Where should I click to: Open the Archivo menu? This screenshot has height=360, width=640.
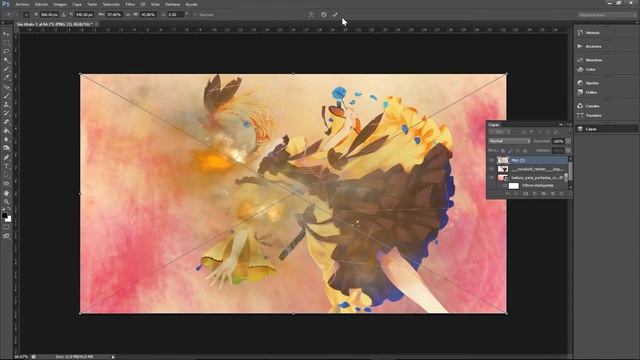(22, 4)
